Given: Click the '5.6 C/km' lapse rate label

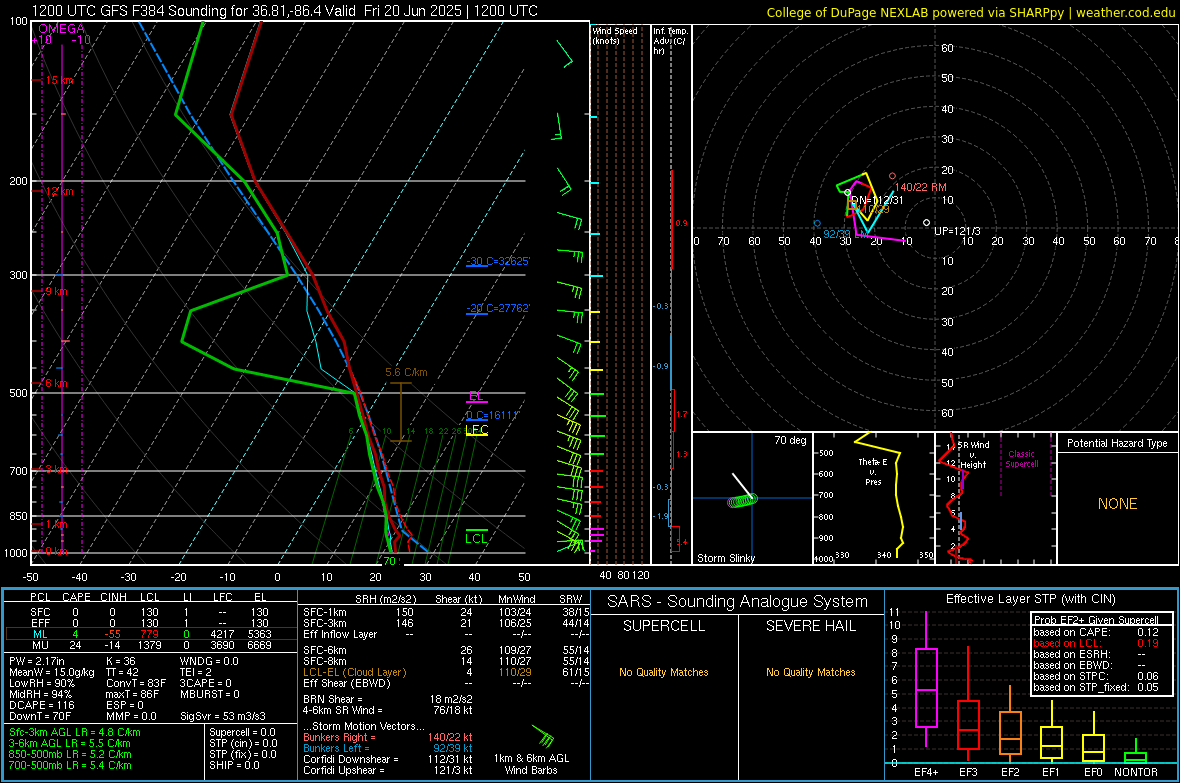Looking at the screenshot, I should (x=406, y=372).
